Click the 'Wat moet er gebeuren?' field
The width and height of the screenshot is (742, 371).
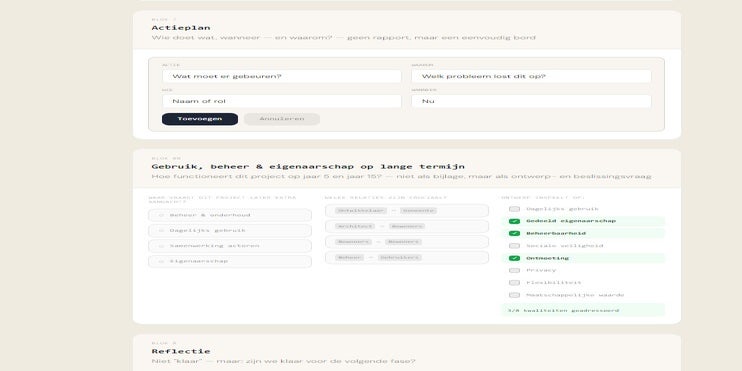pyautogui.click(x=282, y=76)
